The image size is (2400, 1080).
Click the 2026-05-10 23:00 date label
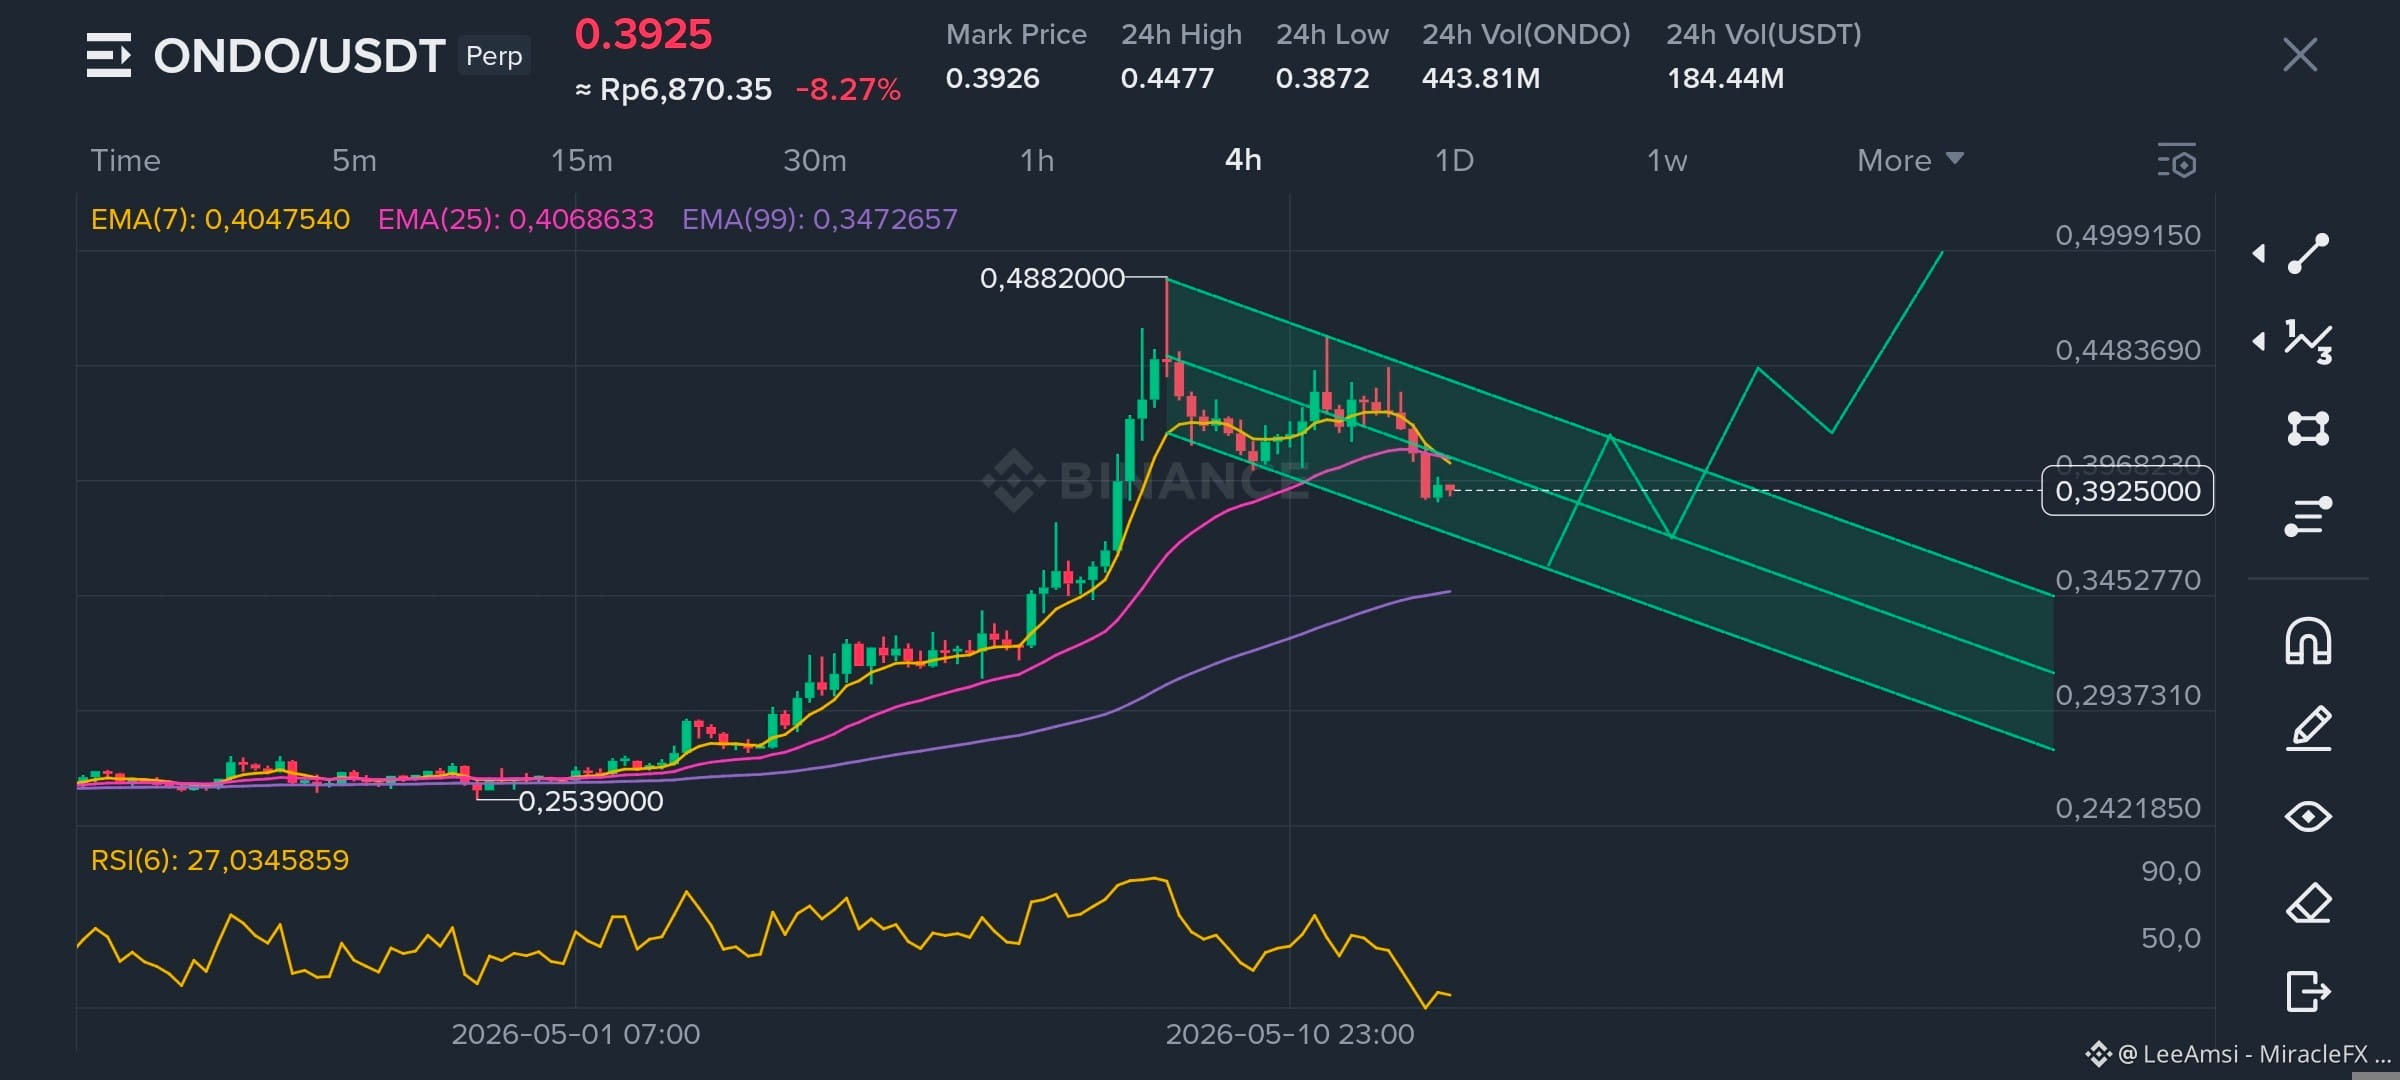pos(1290,1034)
